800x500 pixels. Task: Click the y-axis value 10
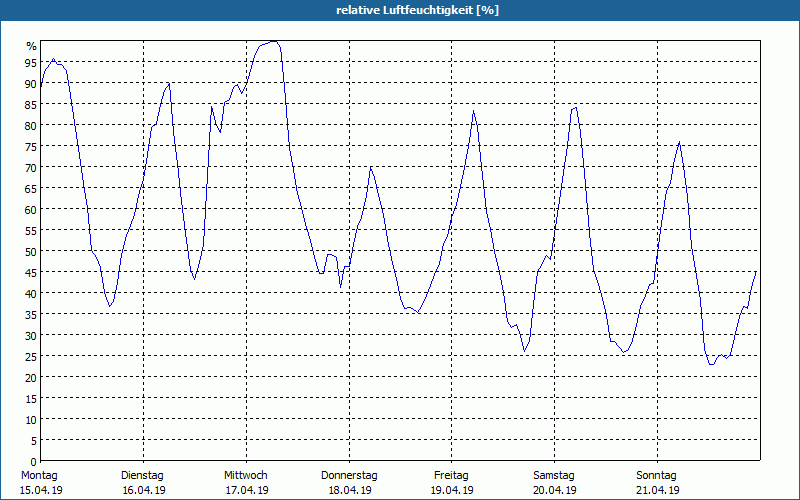click(x=31, y=420)
